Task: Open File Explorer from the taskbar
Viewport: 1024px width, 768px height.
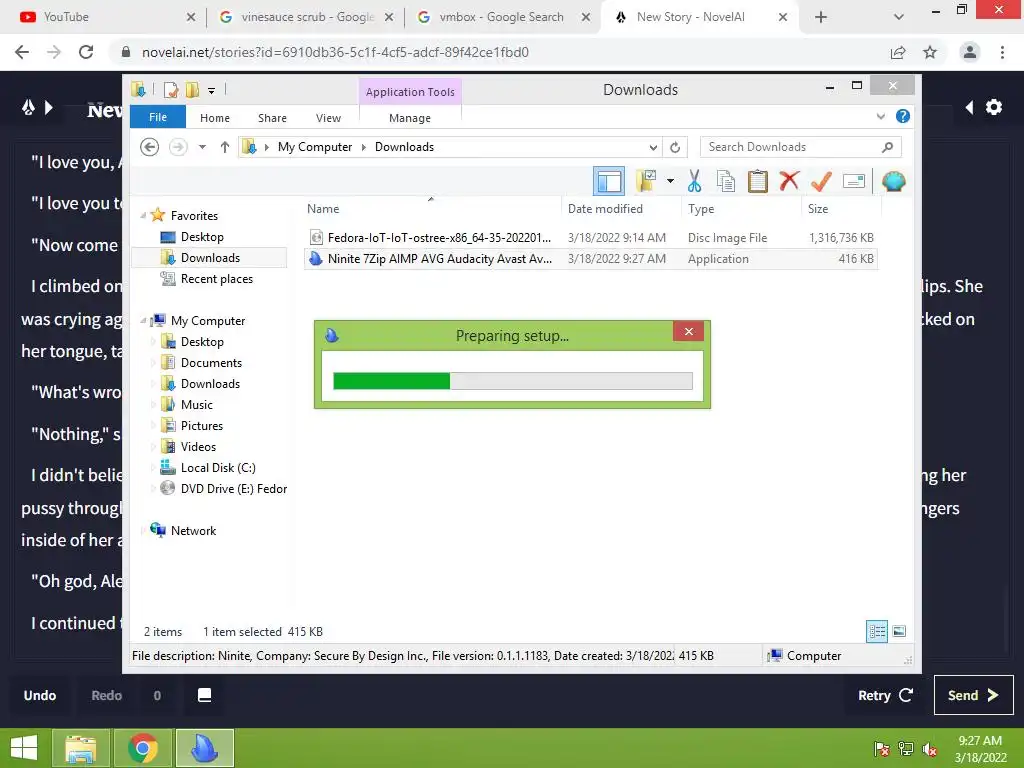Action: (x=80, y=748)
